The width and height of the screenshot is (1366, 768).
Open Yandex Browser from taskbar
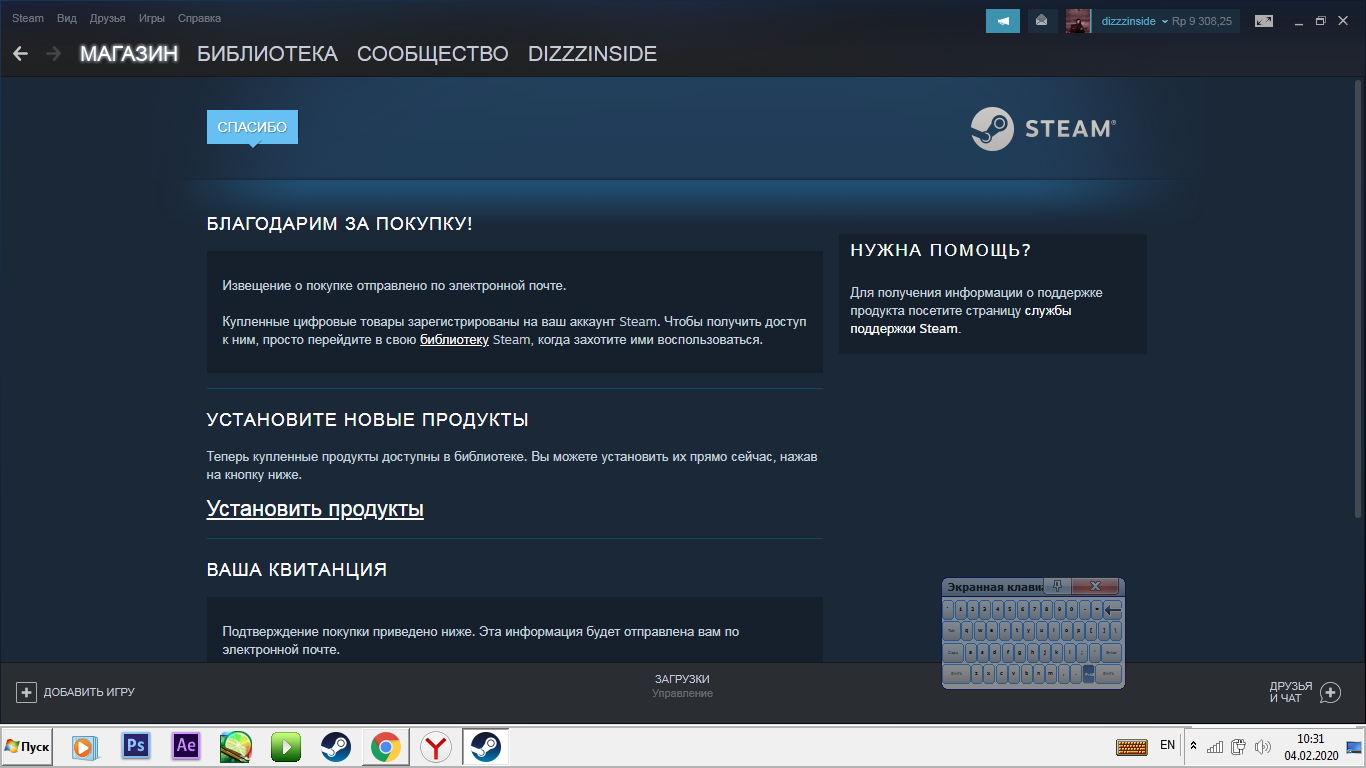click(436, 747)
